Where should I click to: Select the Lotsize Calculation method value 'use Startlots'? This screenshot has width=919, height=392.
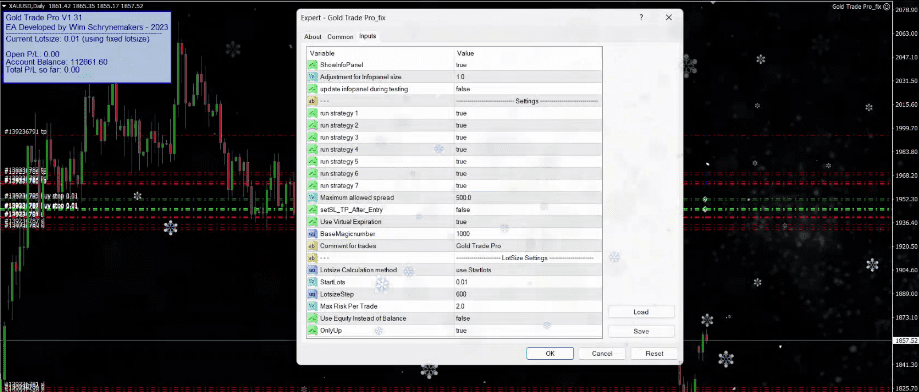tap(474, 270)
